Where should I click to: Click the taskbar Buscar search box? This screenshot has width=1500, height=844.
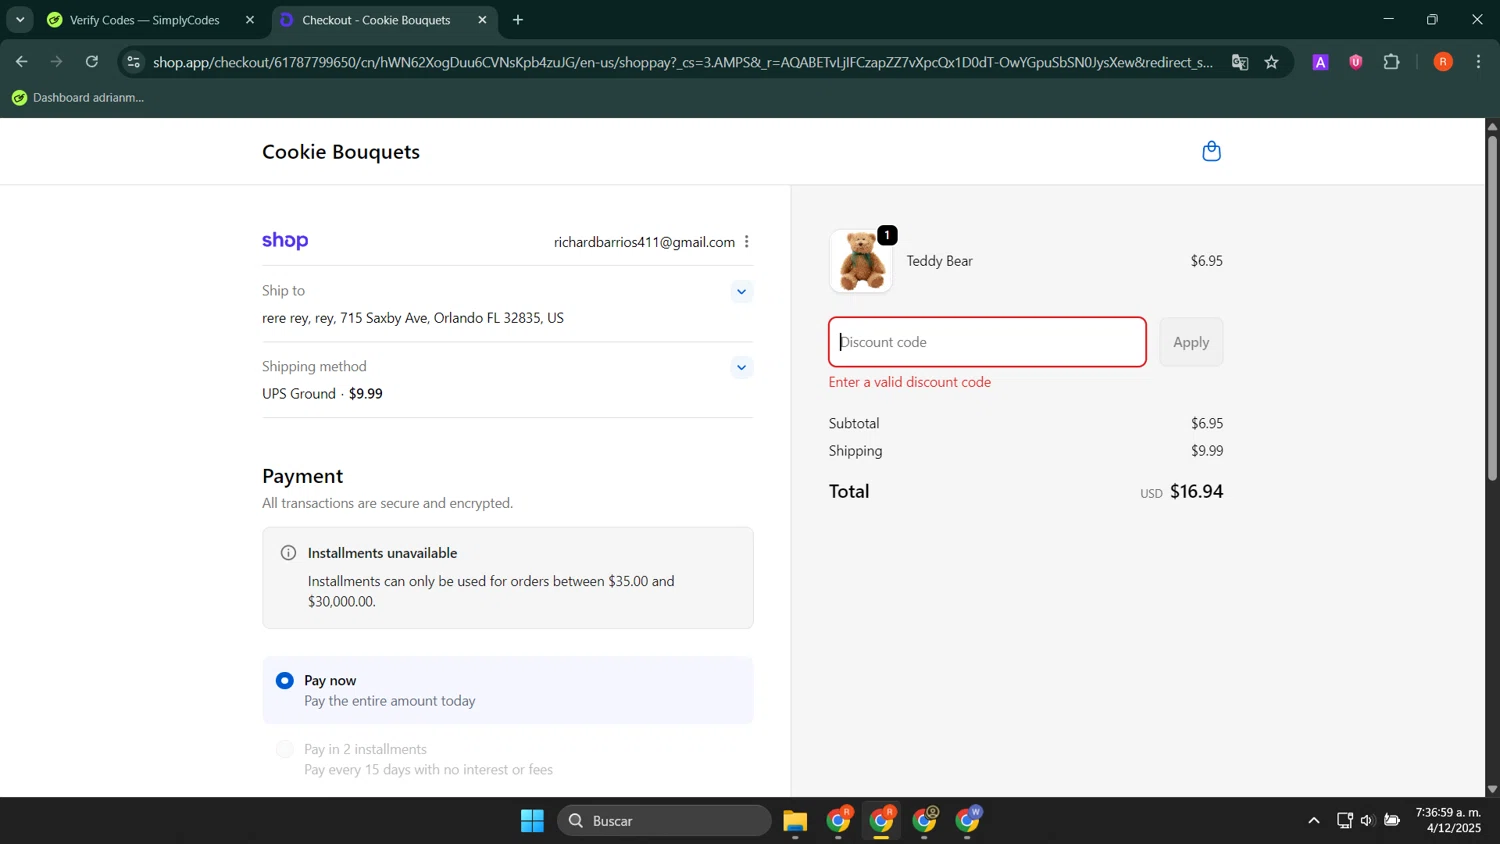point(664,821)
